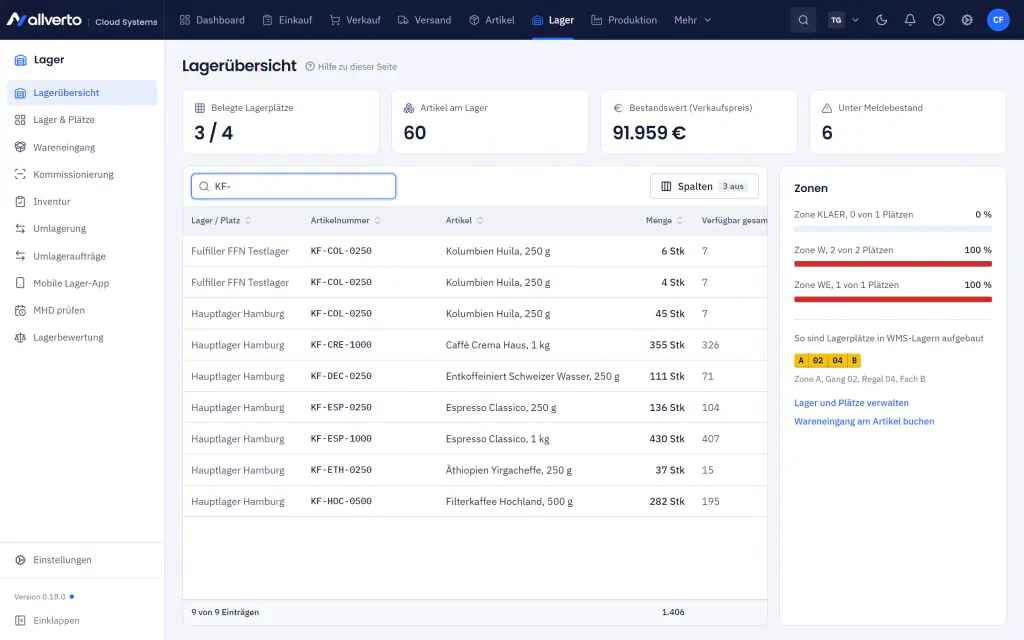The height and width of the screenshot is (640, 1024).
Task: Switch to the Verkauf tab
Action: [x=355, y=20]
